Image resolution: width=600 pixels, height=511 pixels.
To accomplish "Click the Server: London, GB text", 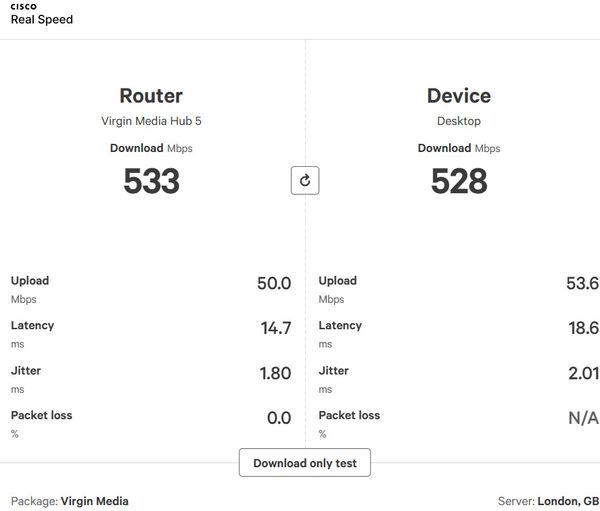I will (x=548, y=501).
